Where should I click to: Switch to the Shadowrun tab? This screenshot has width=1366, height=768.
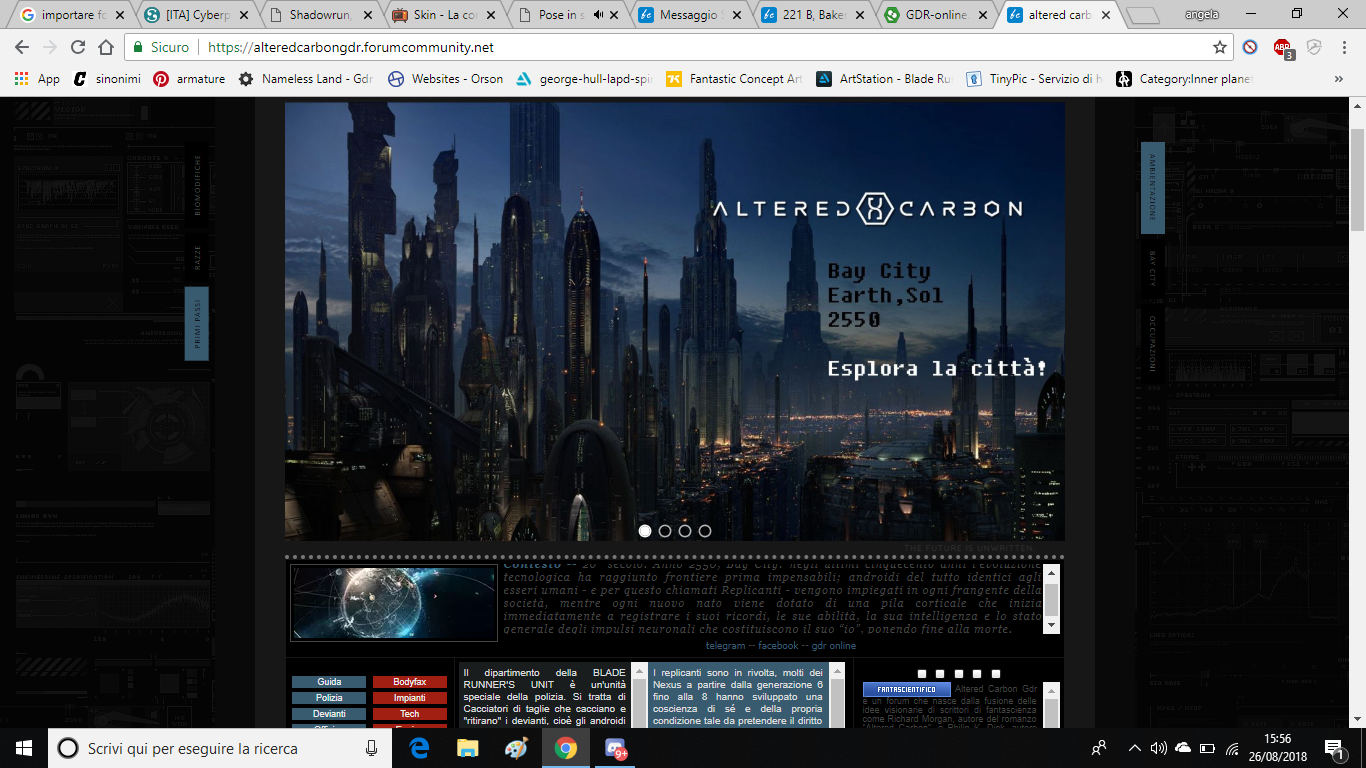325,15
